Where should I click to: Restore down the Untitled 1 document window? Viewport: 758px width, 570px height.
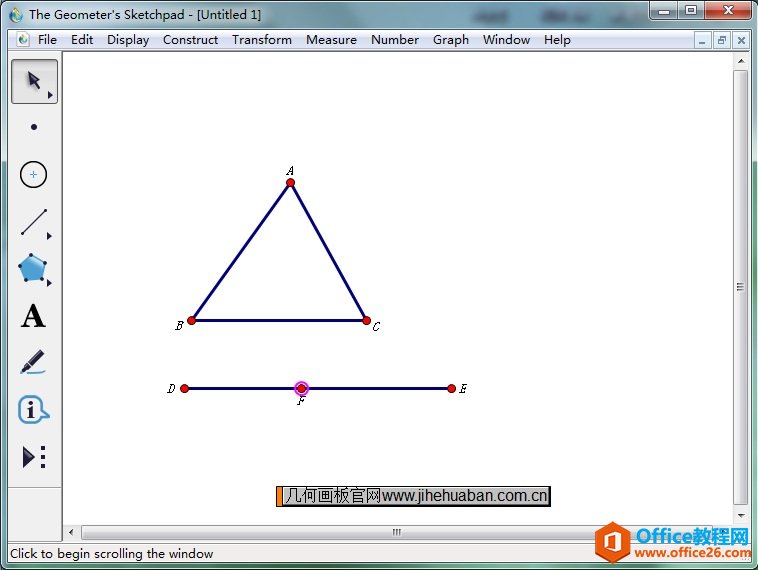[x=722, y=41]
